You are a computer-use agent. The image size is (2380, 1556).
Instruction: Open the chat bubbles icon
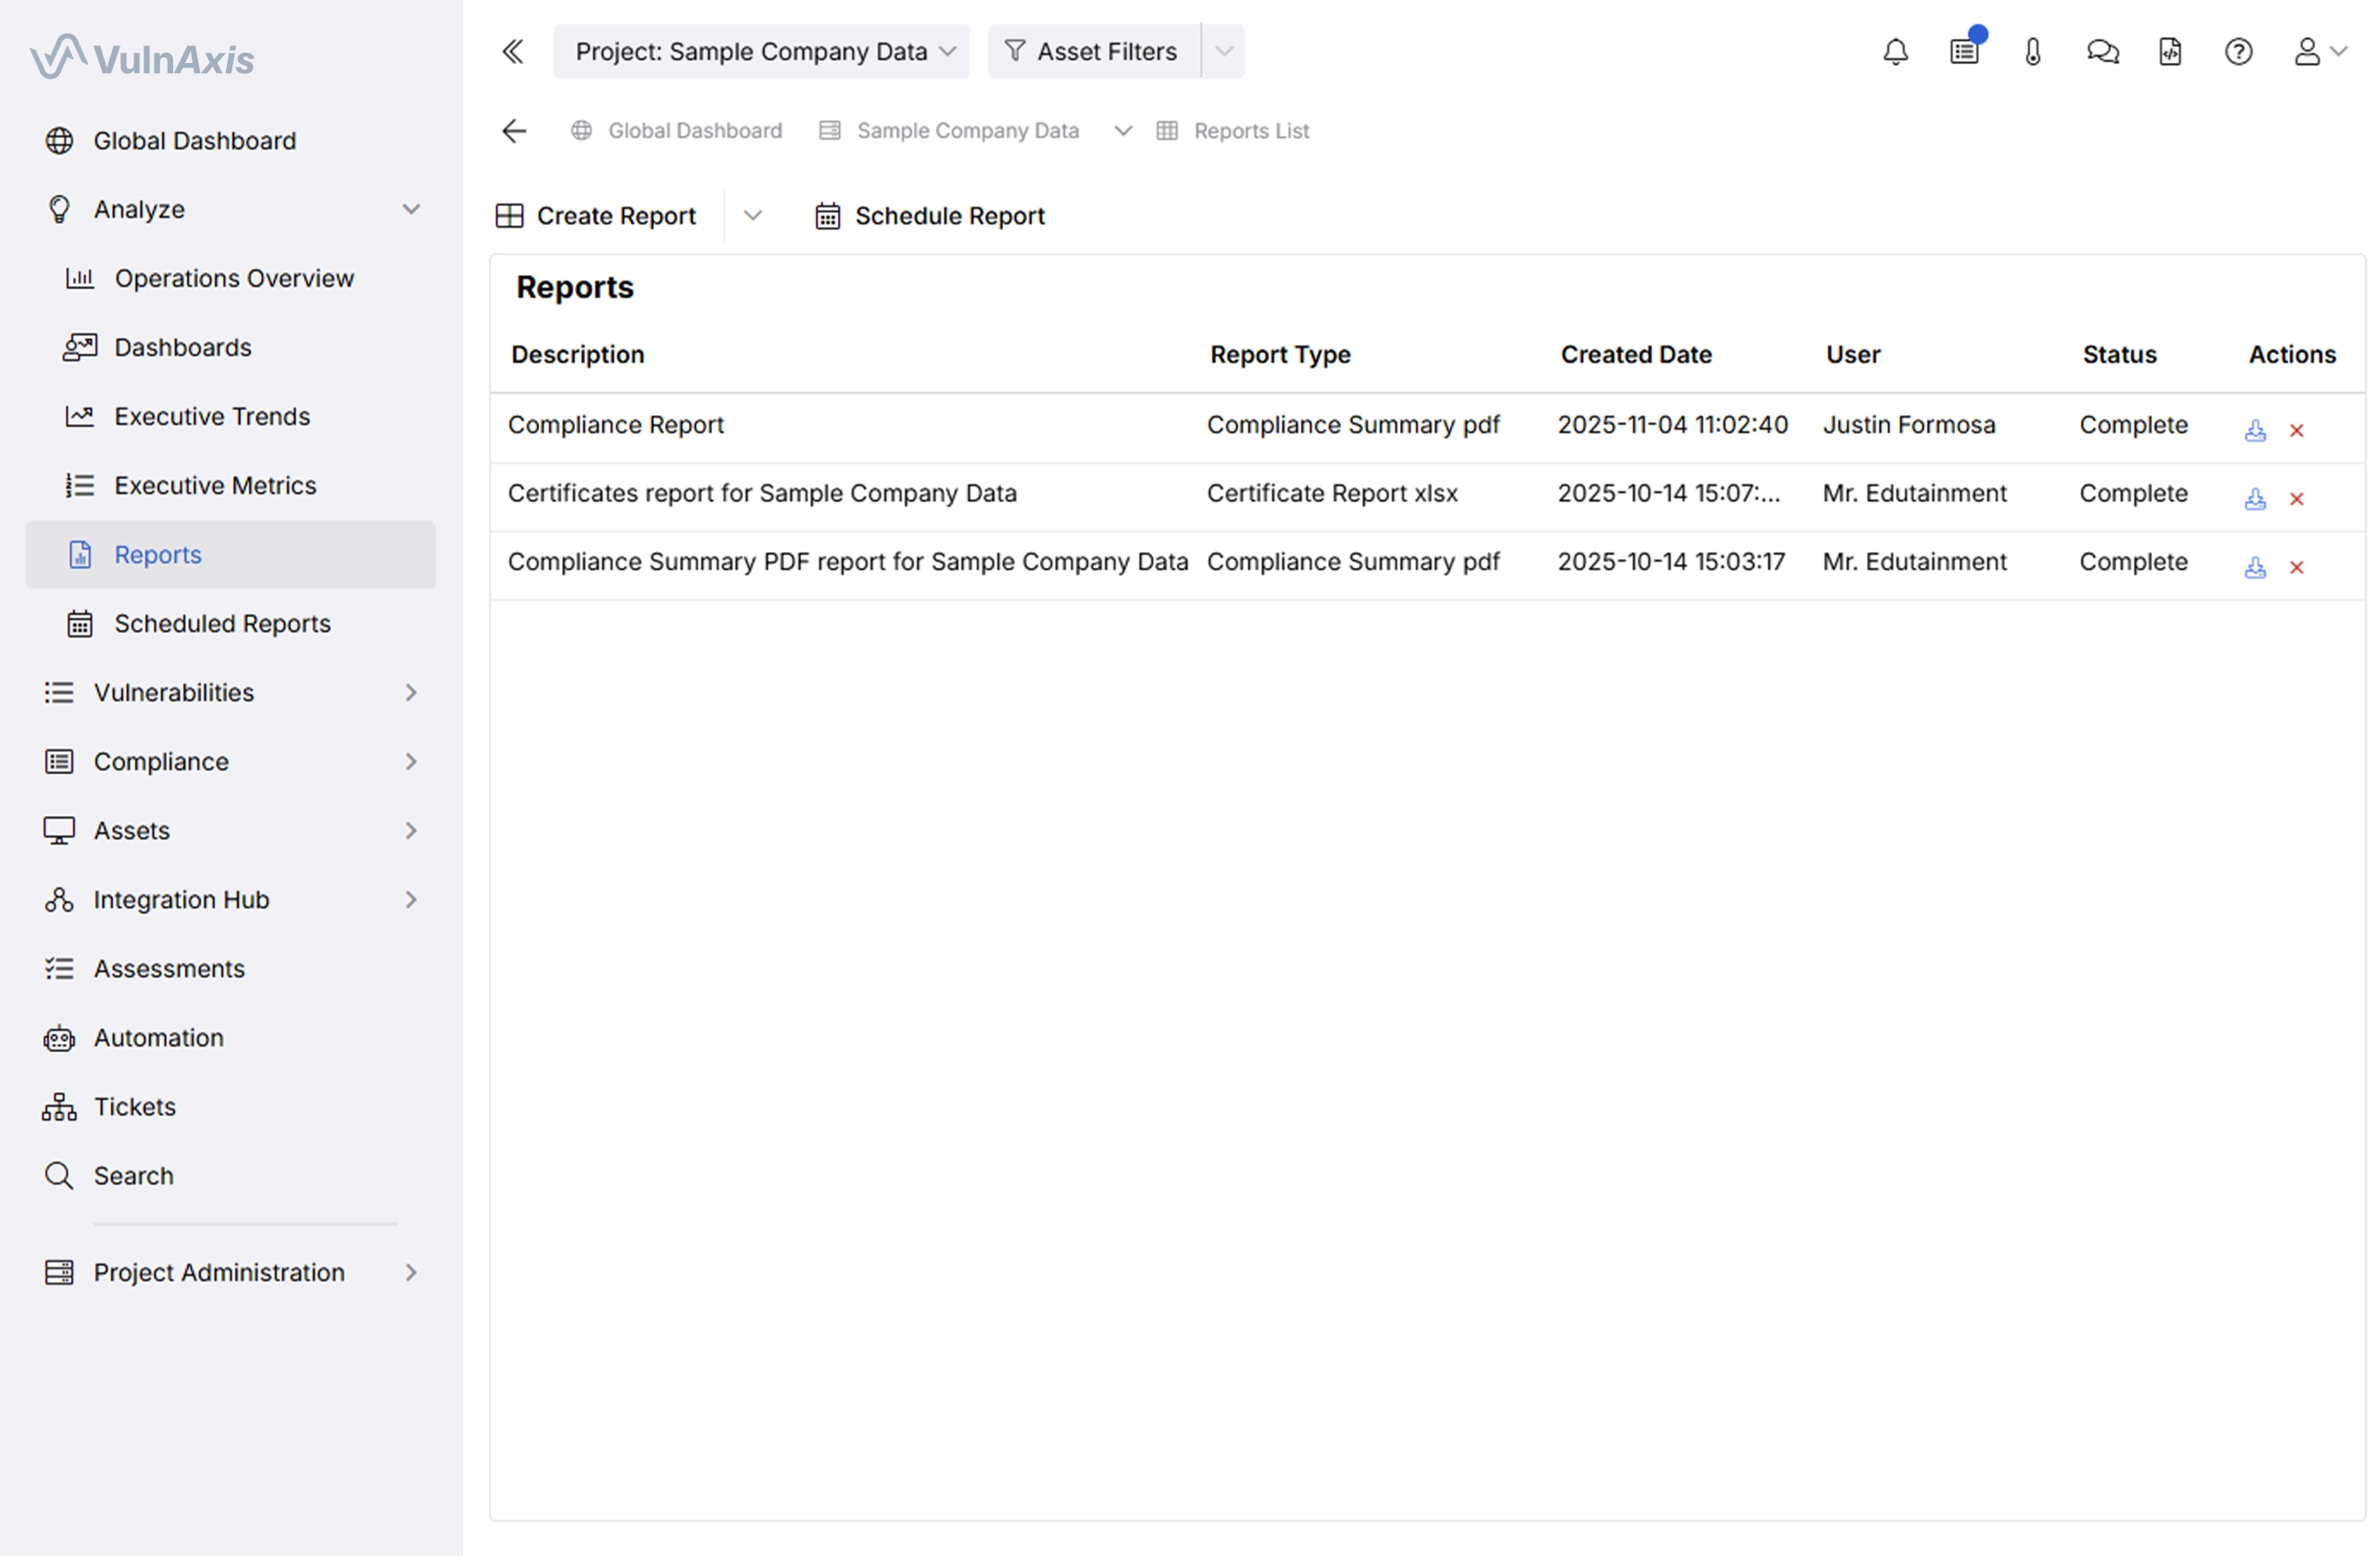[2102, 52]
